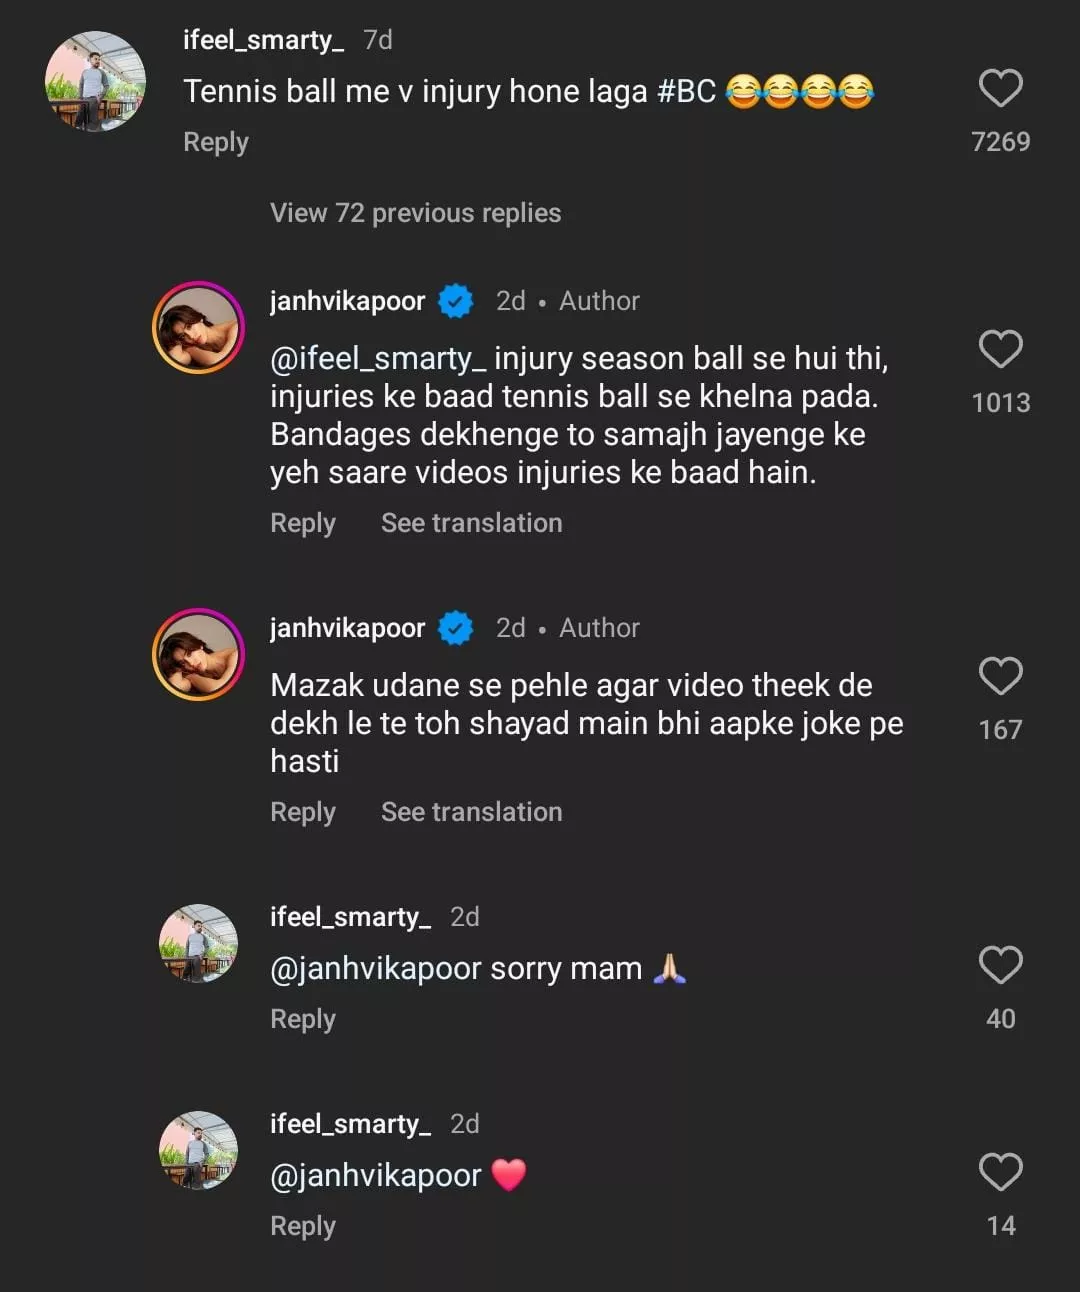Like the 'Tennis ball me v injury' comment
1080x1292 pixels.
coord(1000,89)
